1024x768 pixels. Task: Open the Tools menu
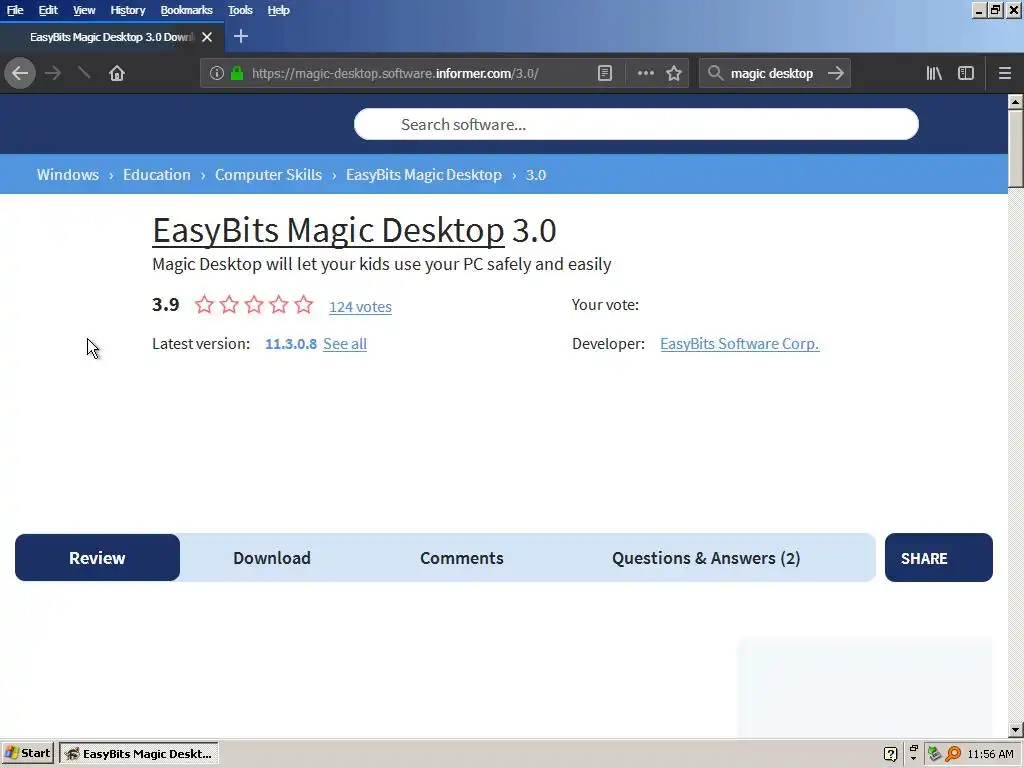coord(240,10)
